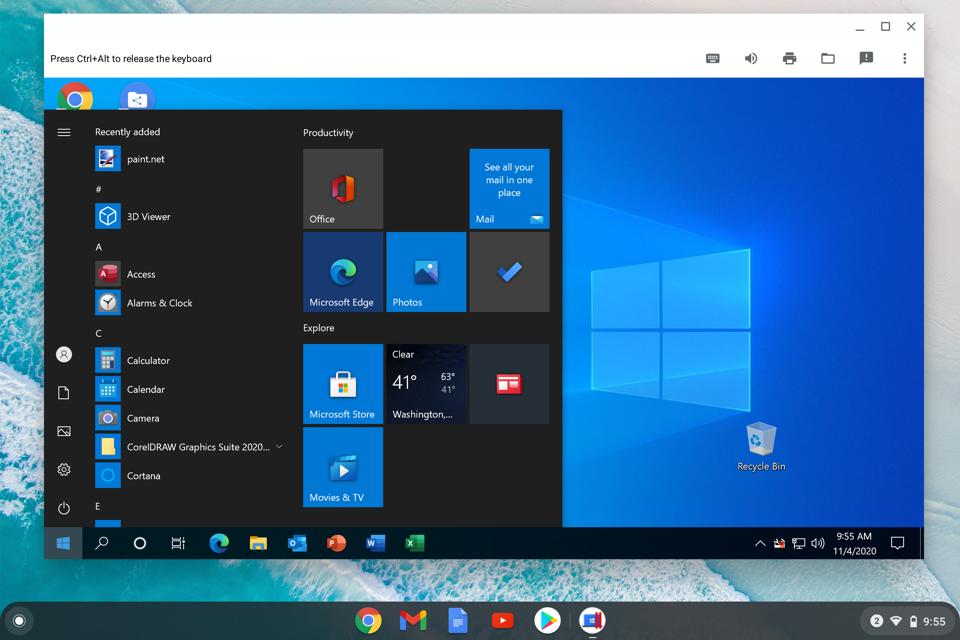The width and height of the screenshot is (960, 640).
Task: Open the Weather tile showing Washington
Action: click(x=426, y=384)
